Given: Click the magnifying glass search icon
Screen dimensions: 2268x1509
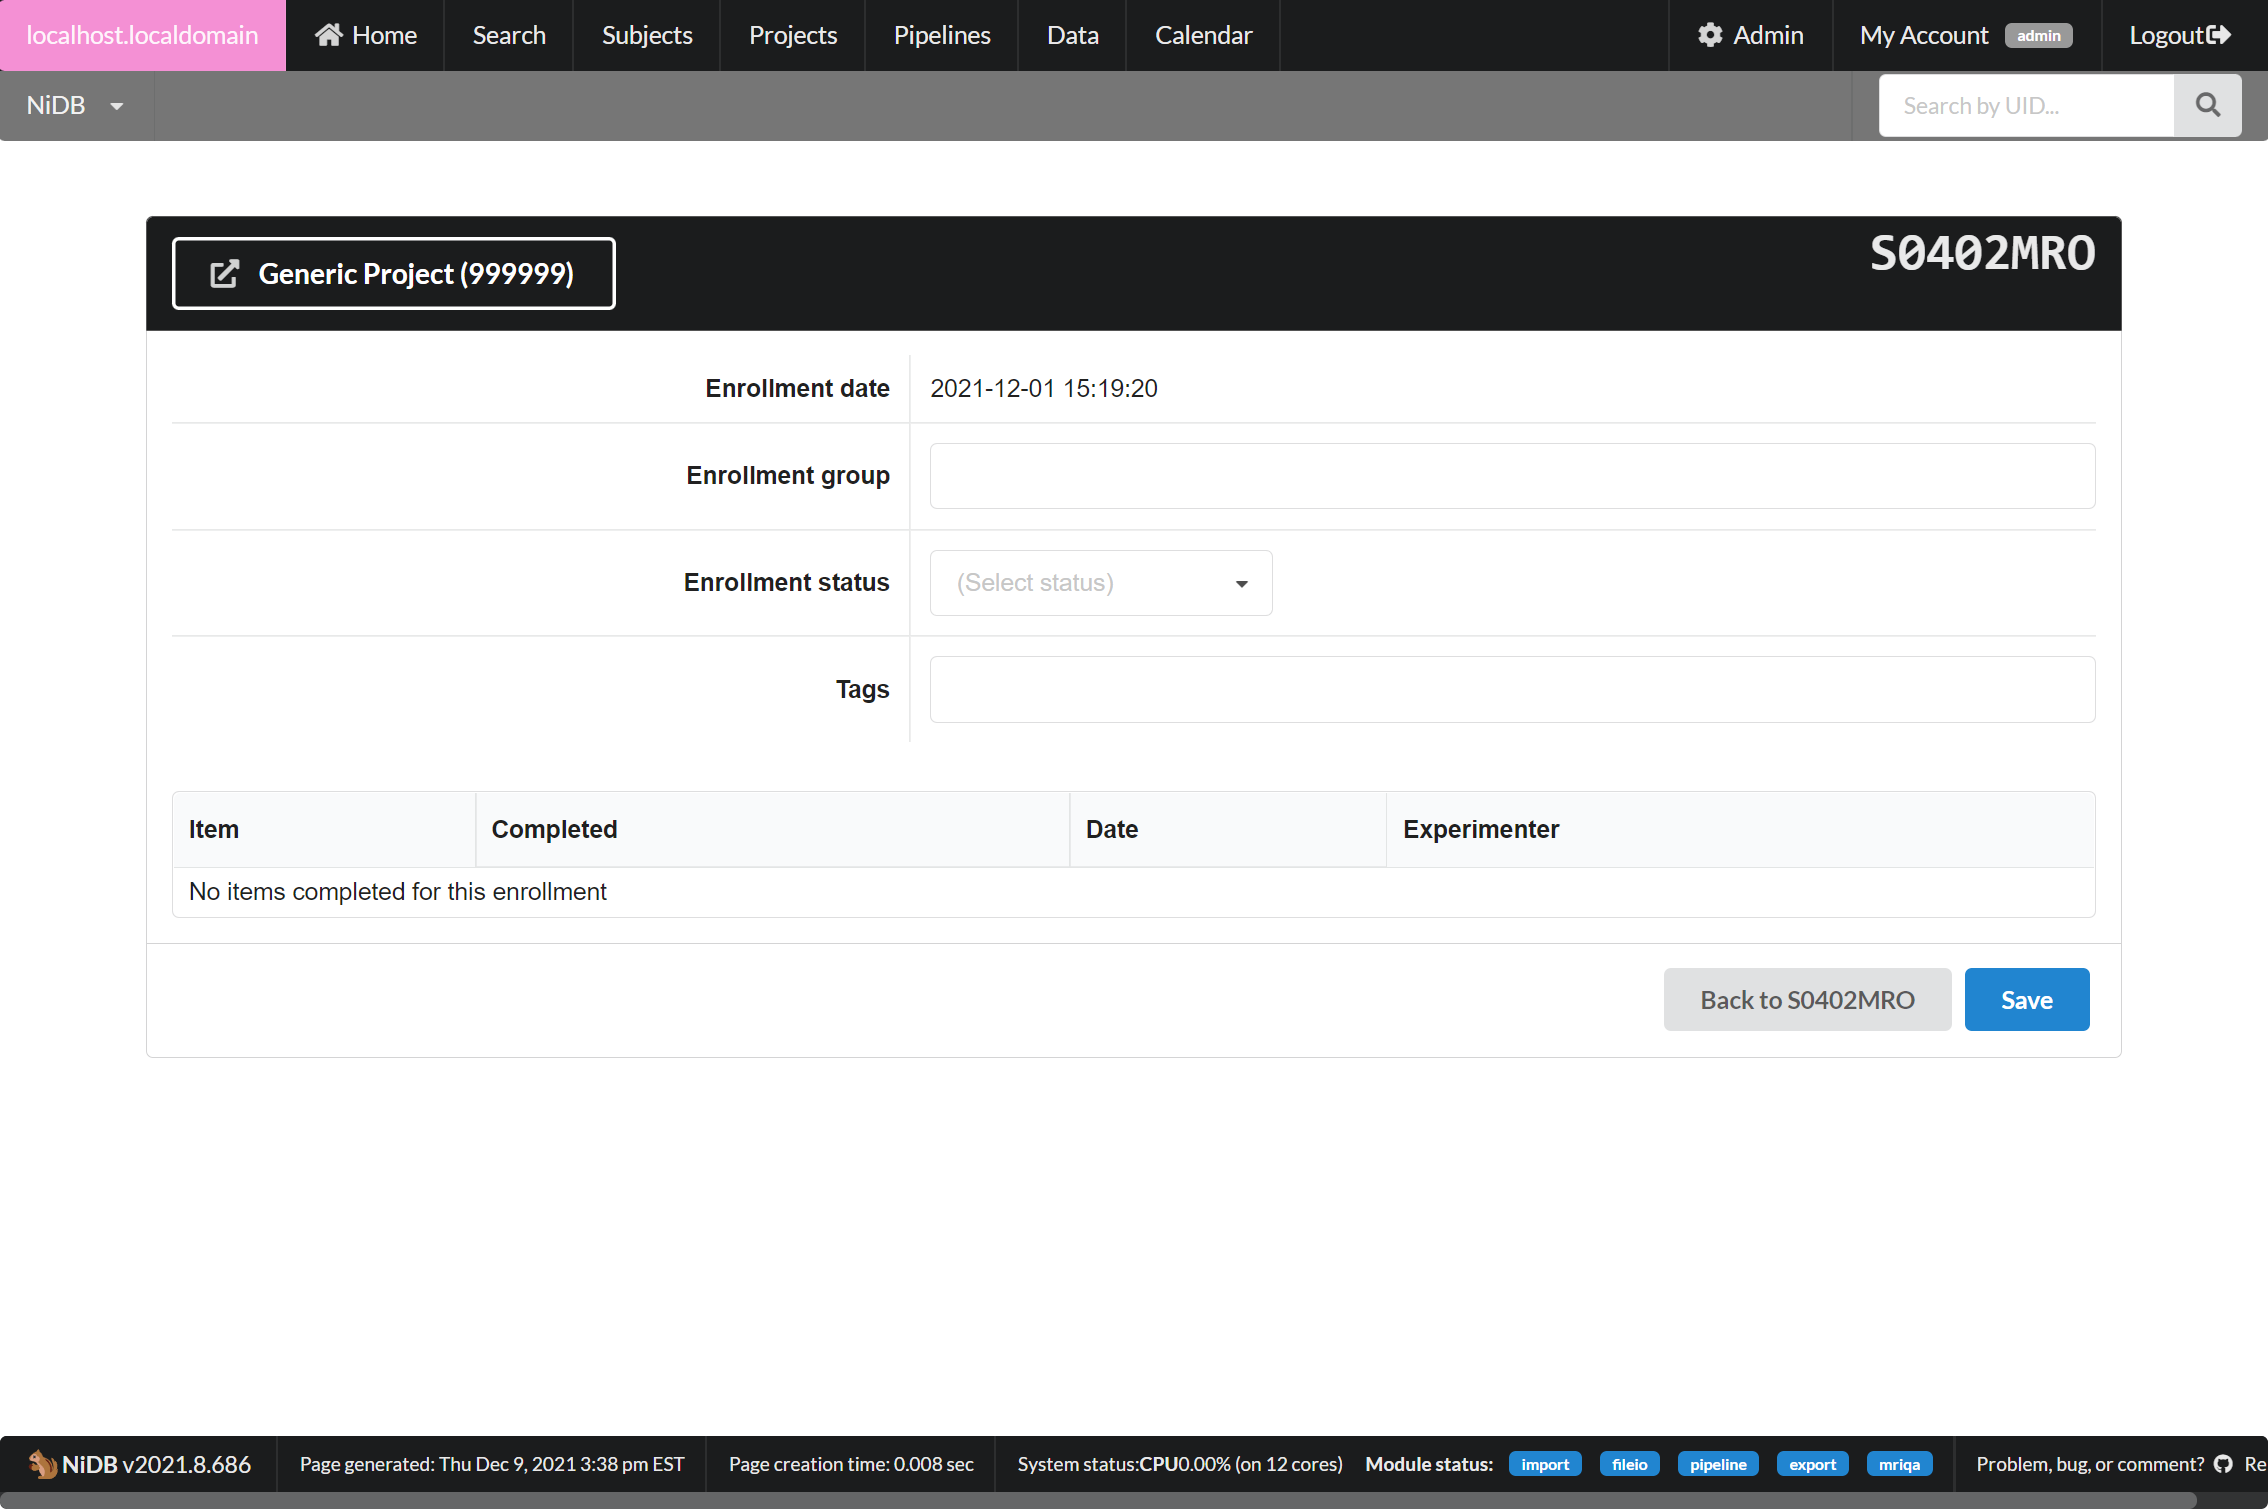Looking at the screenshot, I should pos(2208,105).
